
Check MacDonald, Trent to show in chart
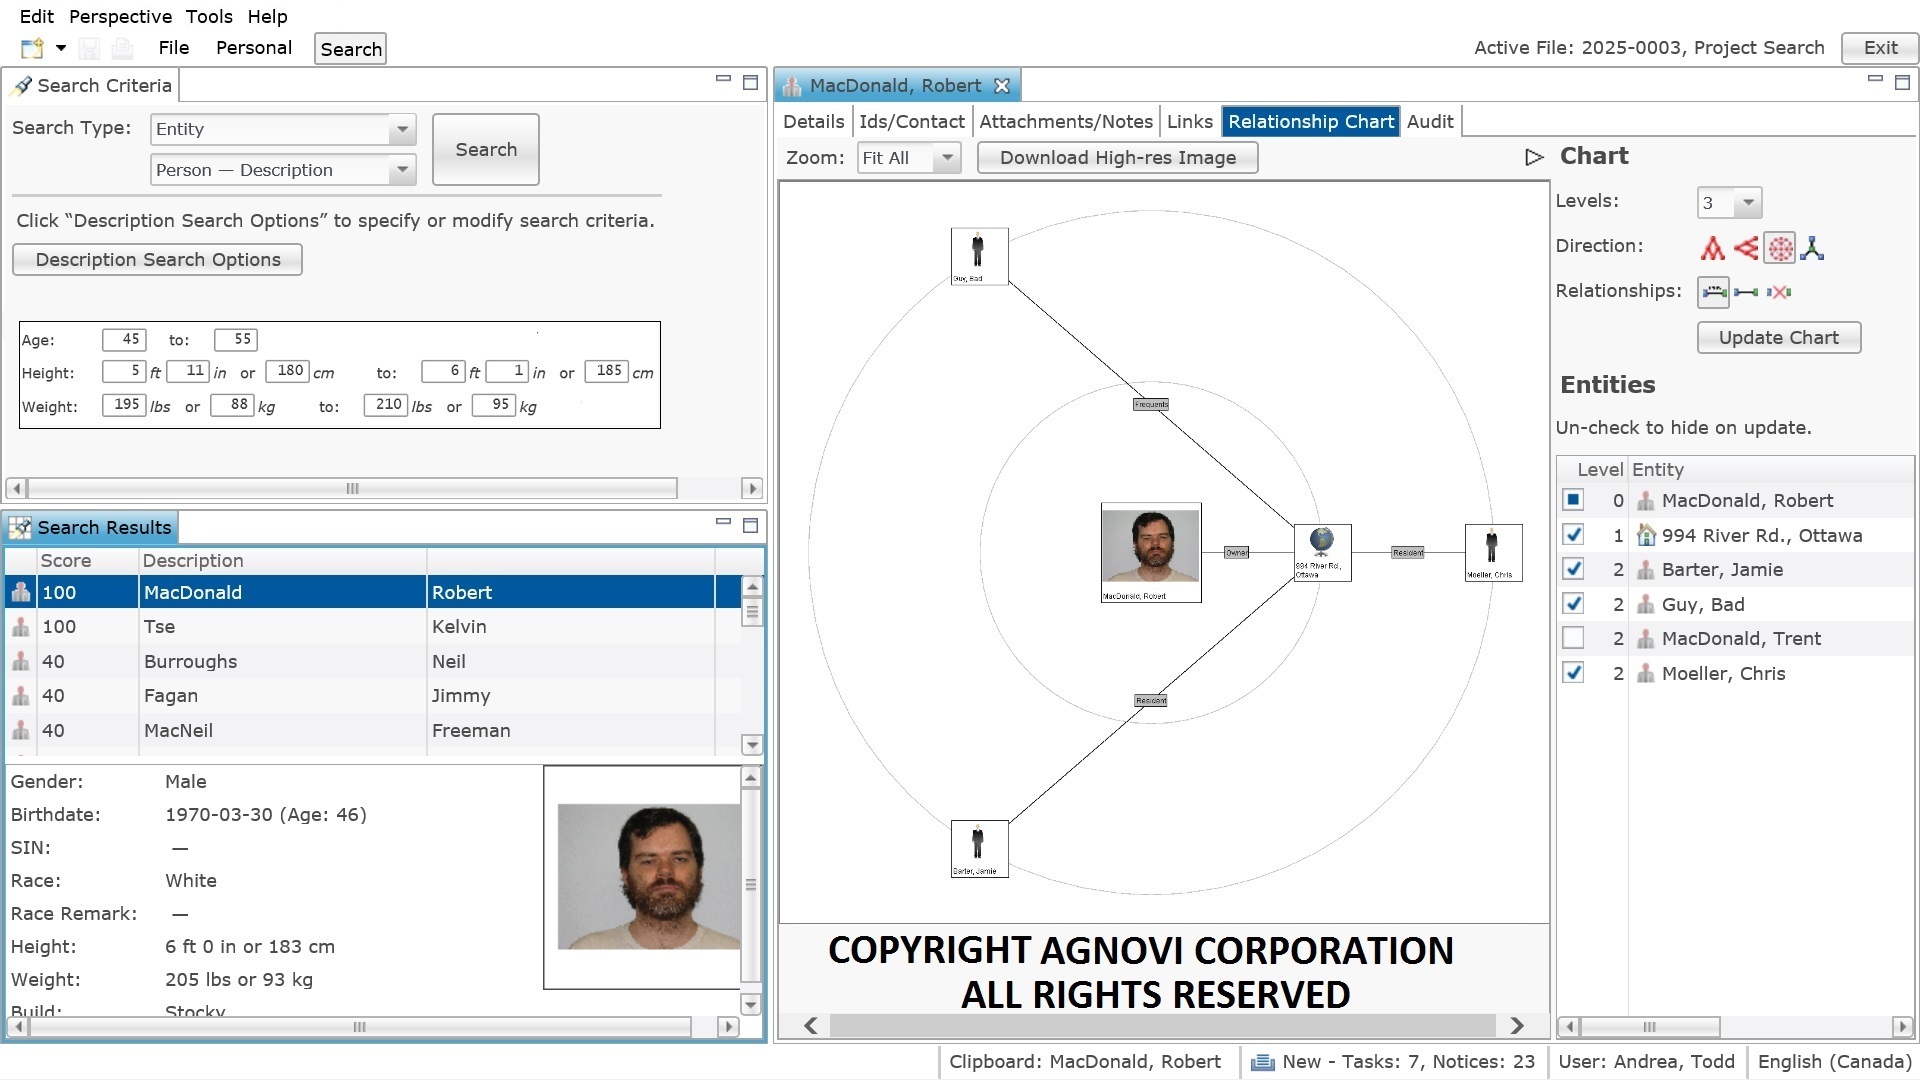pos(1574,638)
